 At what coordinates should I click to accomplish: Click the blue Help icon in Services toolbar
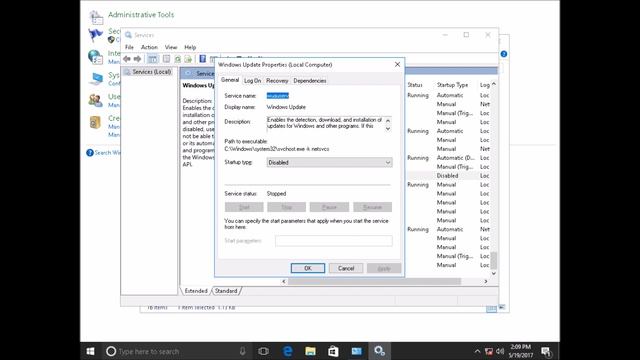tap(202, 59)
